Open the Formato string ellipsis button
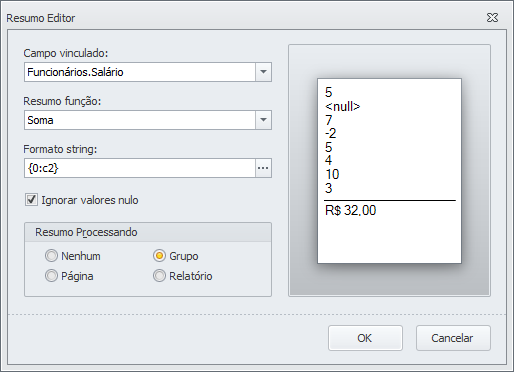514x372 pixels. click(x=263, y=168)
